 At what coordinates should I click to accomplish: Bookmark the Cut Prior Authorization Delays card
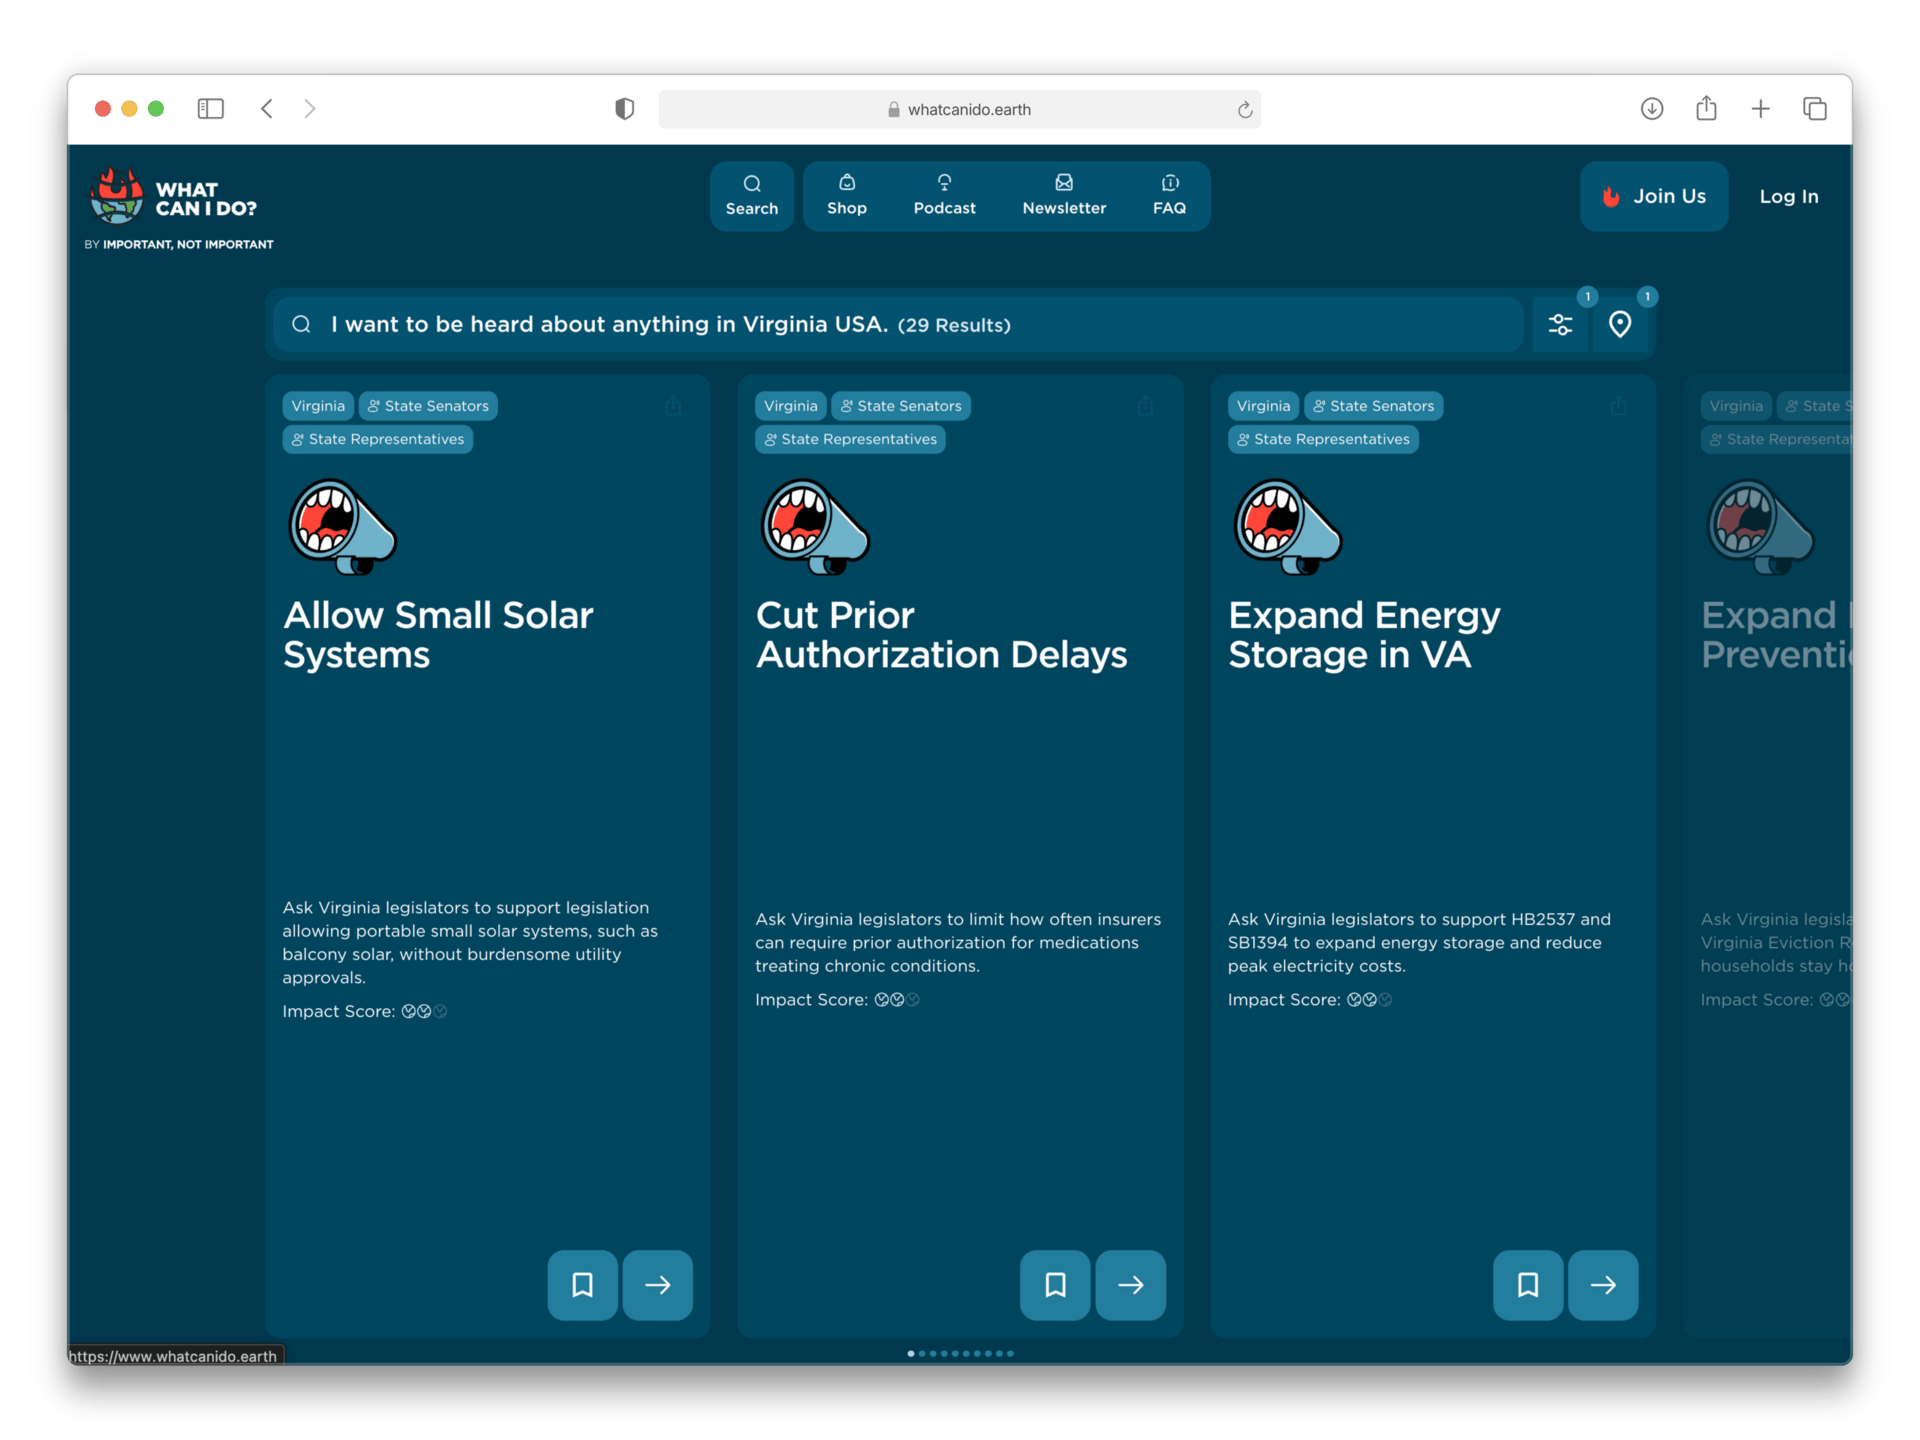(1055, 1285)
